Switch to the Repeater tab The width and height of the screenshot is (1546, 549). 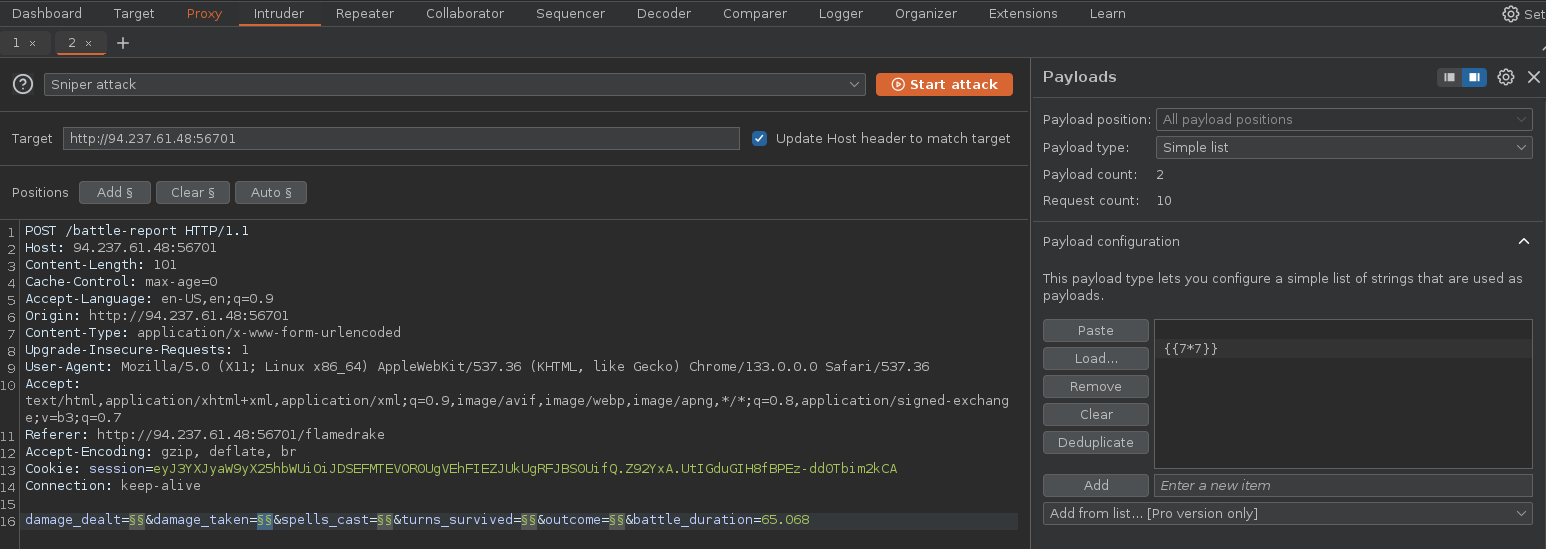click(365, 14)
